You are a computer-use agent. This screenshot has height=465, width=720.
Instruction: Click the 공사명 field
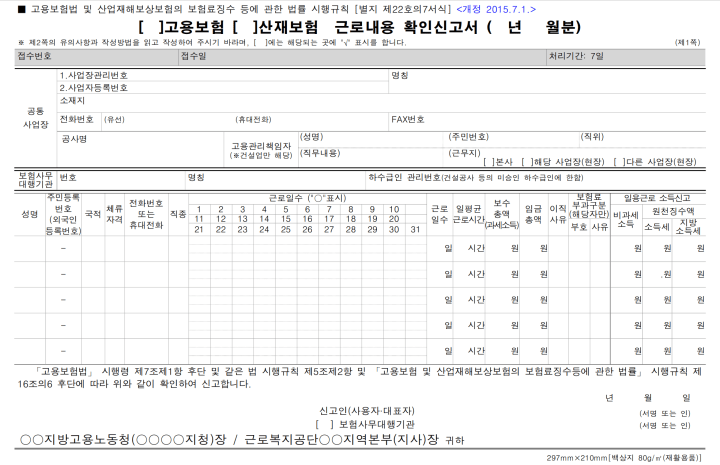tap(141, 149)
